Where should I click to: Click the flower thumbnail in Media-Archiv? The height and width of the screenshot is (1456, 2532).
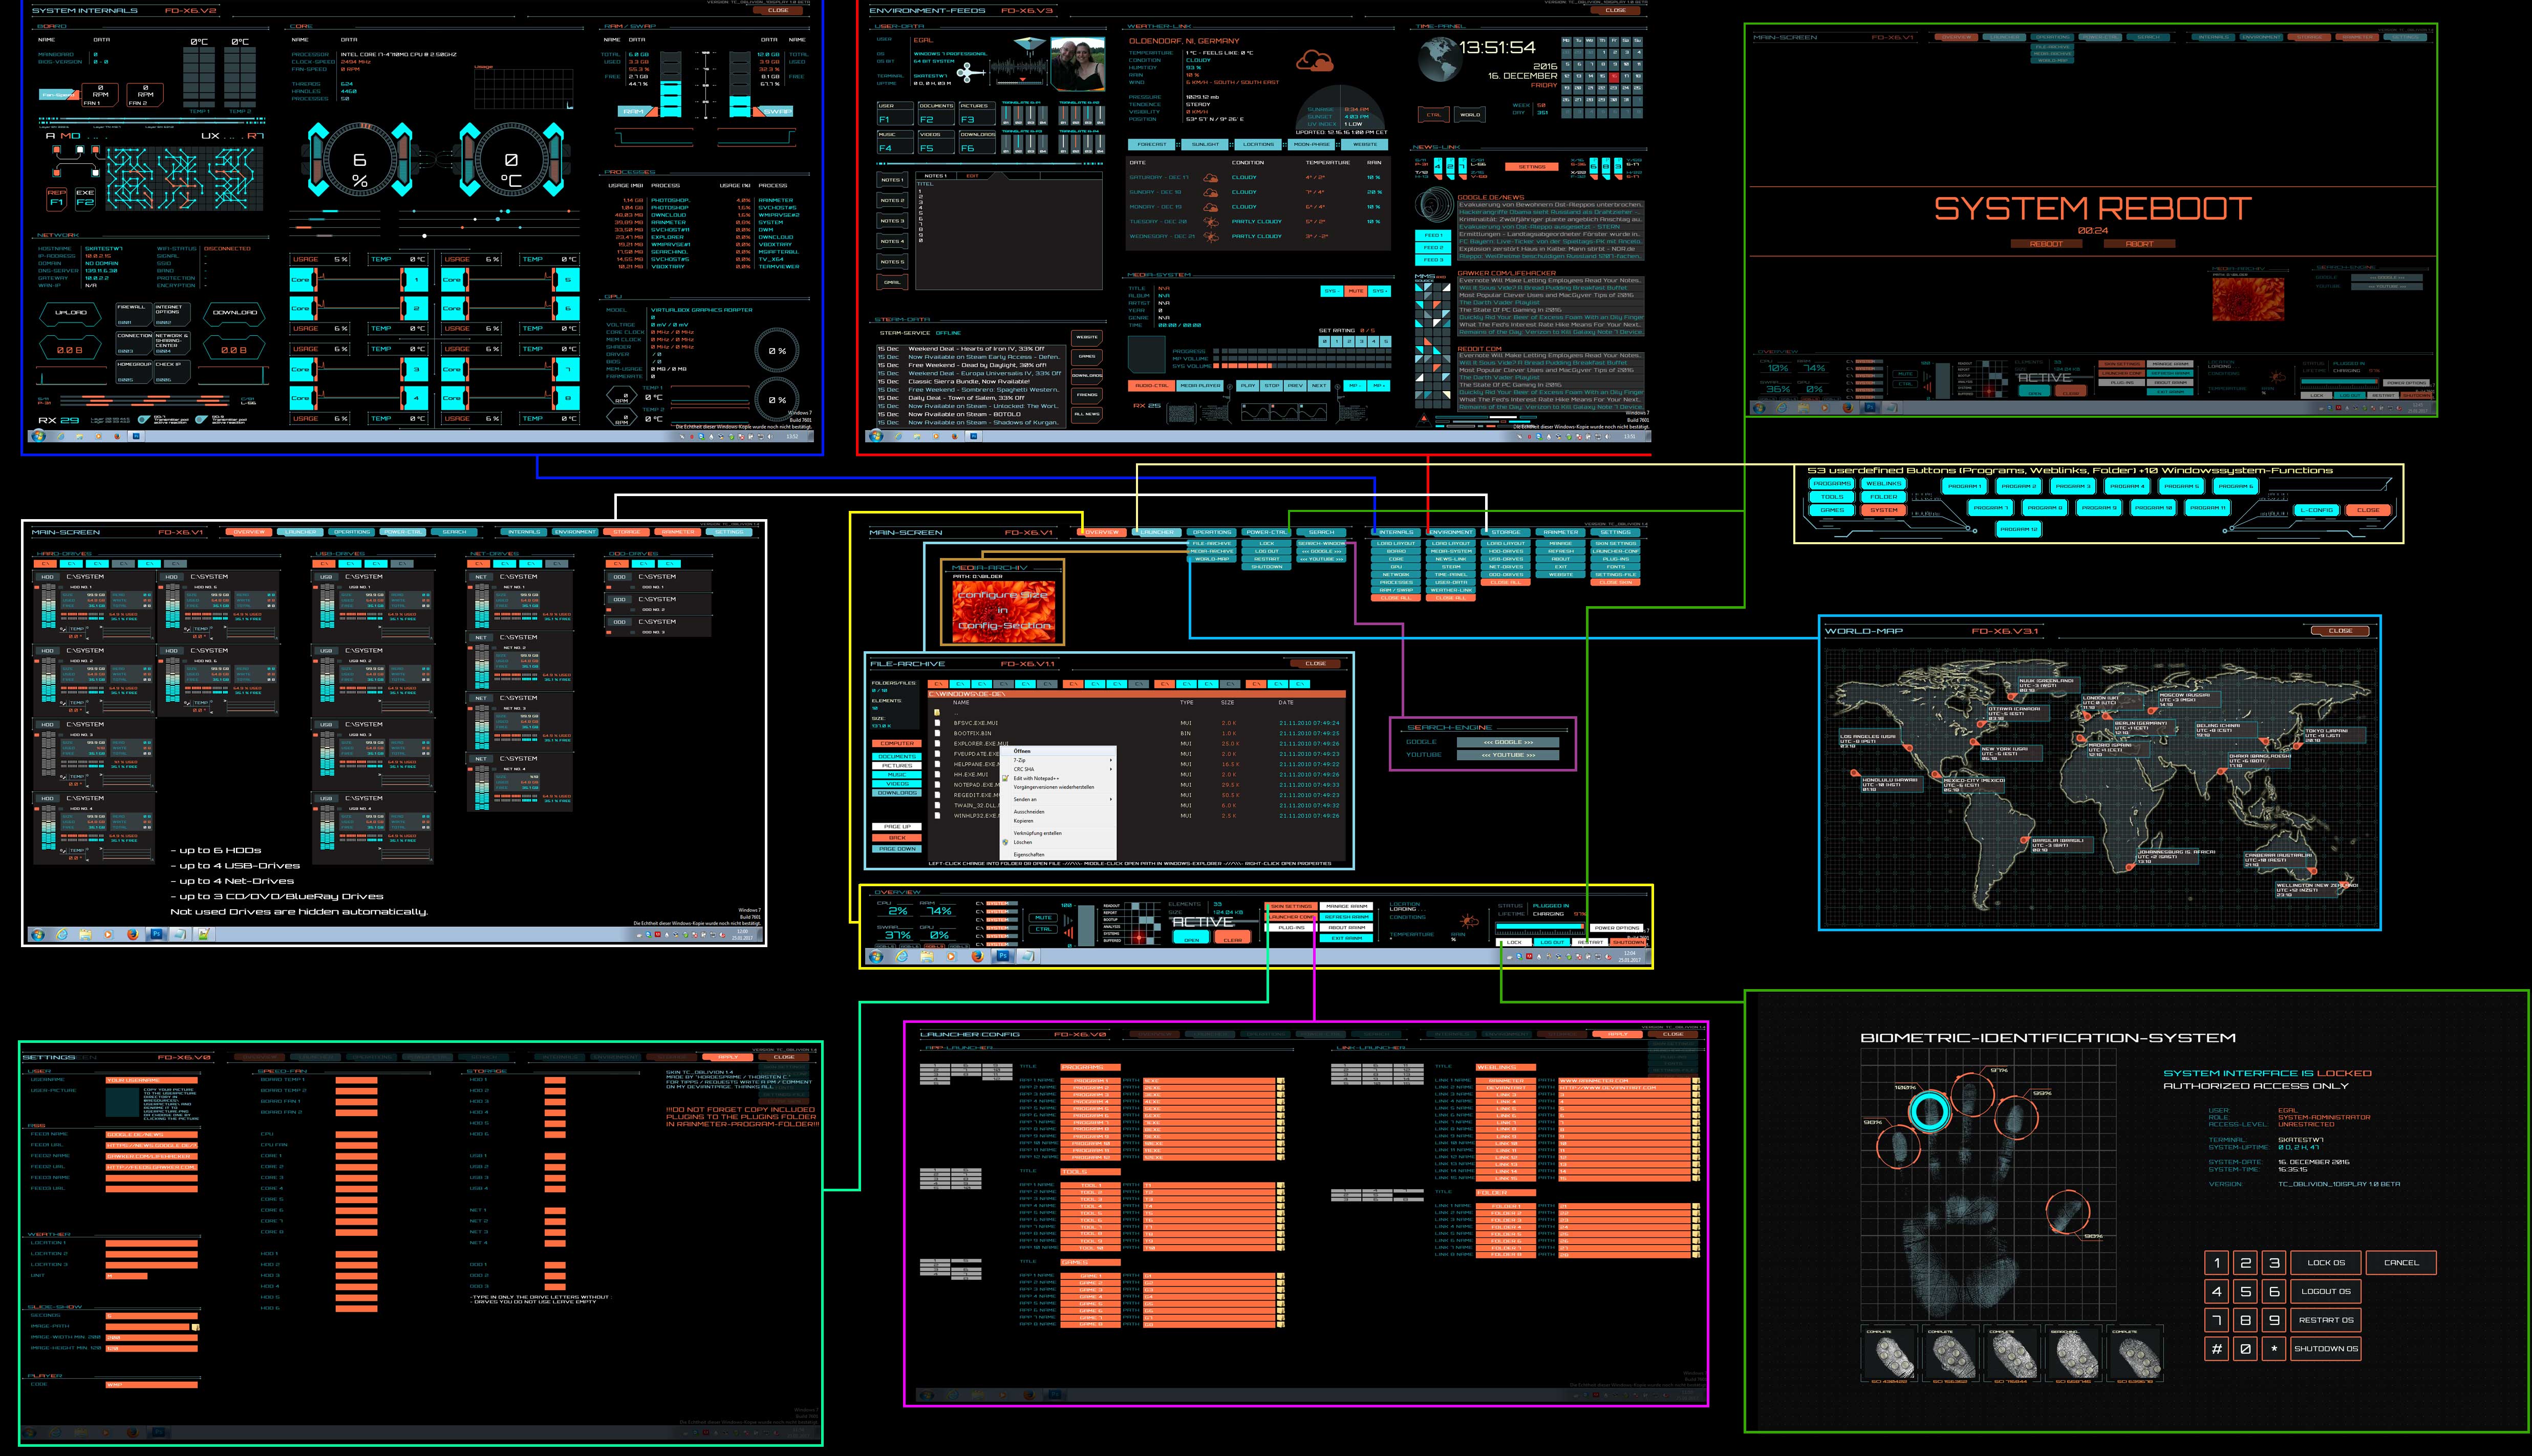coord(1004,612)
